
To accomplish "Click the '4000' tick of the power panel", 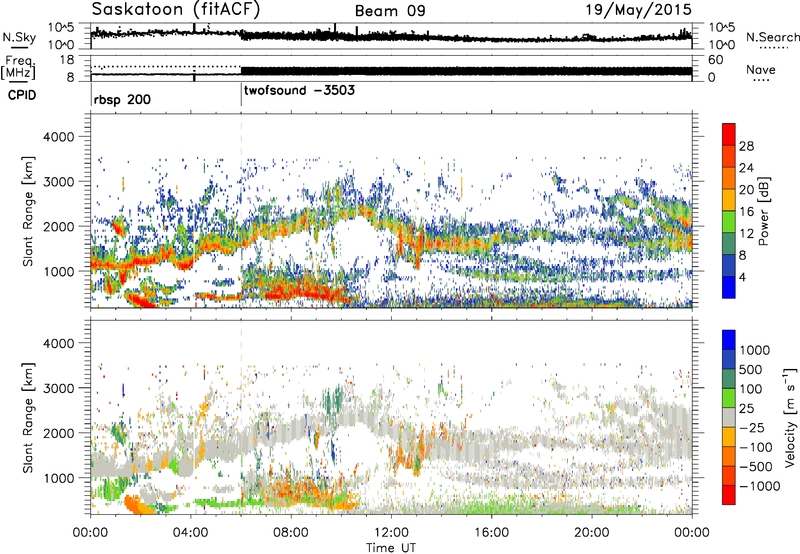I will (60, 137).
